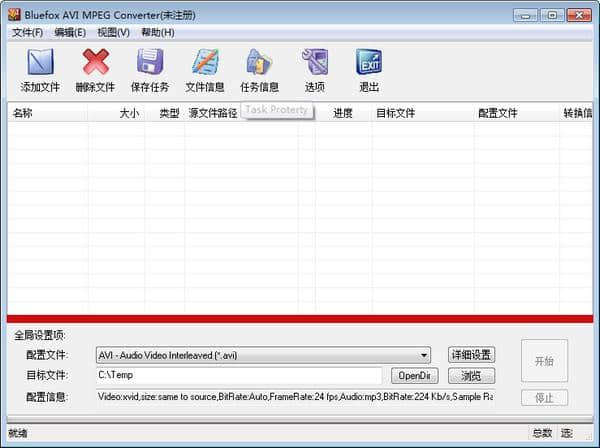Screen dimensions: 600x448
Task: Click the C:\Temp target path field
Action: (x=239, y=375)
